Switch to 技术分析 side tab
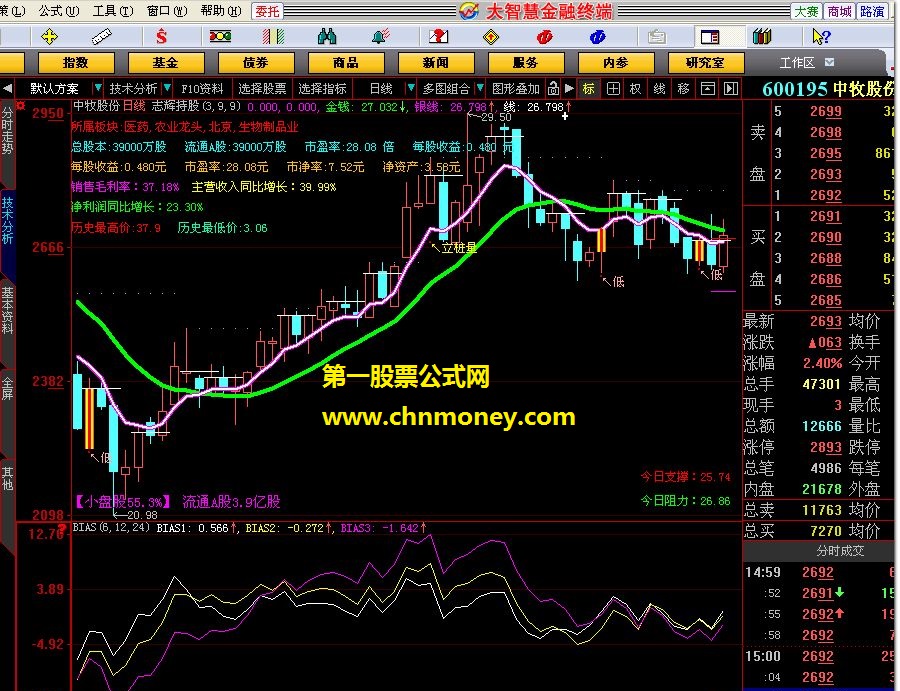This screenshot has width=900, height=691. (7, 220)
